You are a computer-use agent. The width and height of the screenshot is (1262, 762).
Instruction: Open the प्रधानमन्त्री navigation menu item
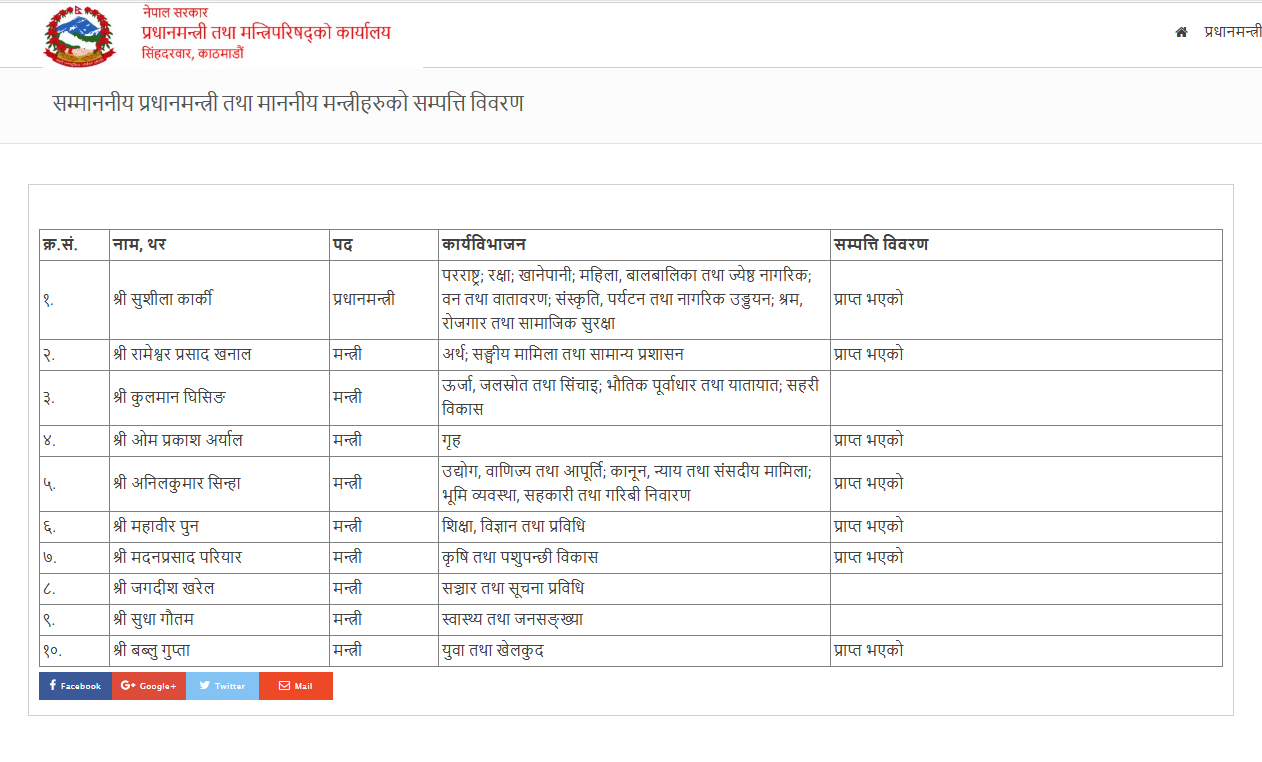point(1232,32)
